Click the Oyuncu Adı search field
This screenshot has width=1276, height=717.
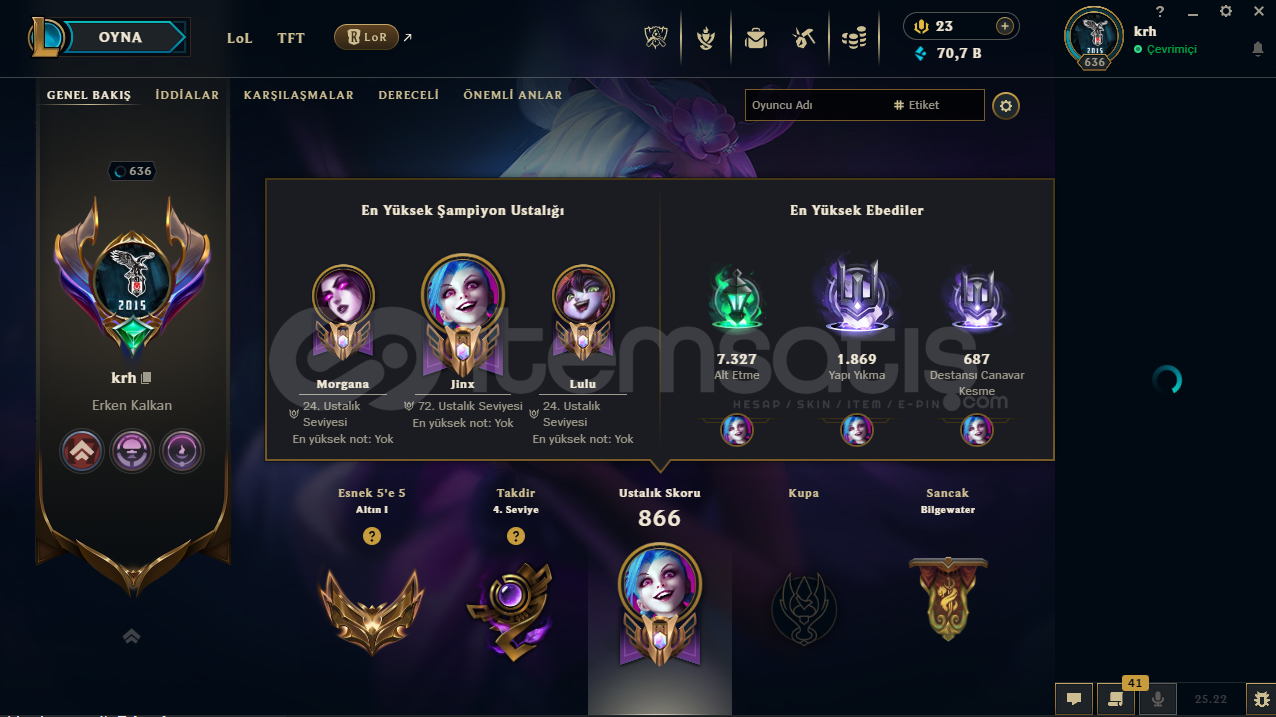pyautogui.click(x=815, y=105)
